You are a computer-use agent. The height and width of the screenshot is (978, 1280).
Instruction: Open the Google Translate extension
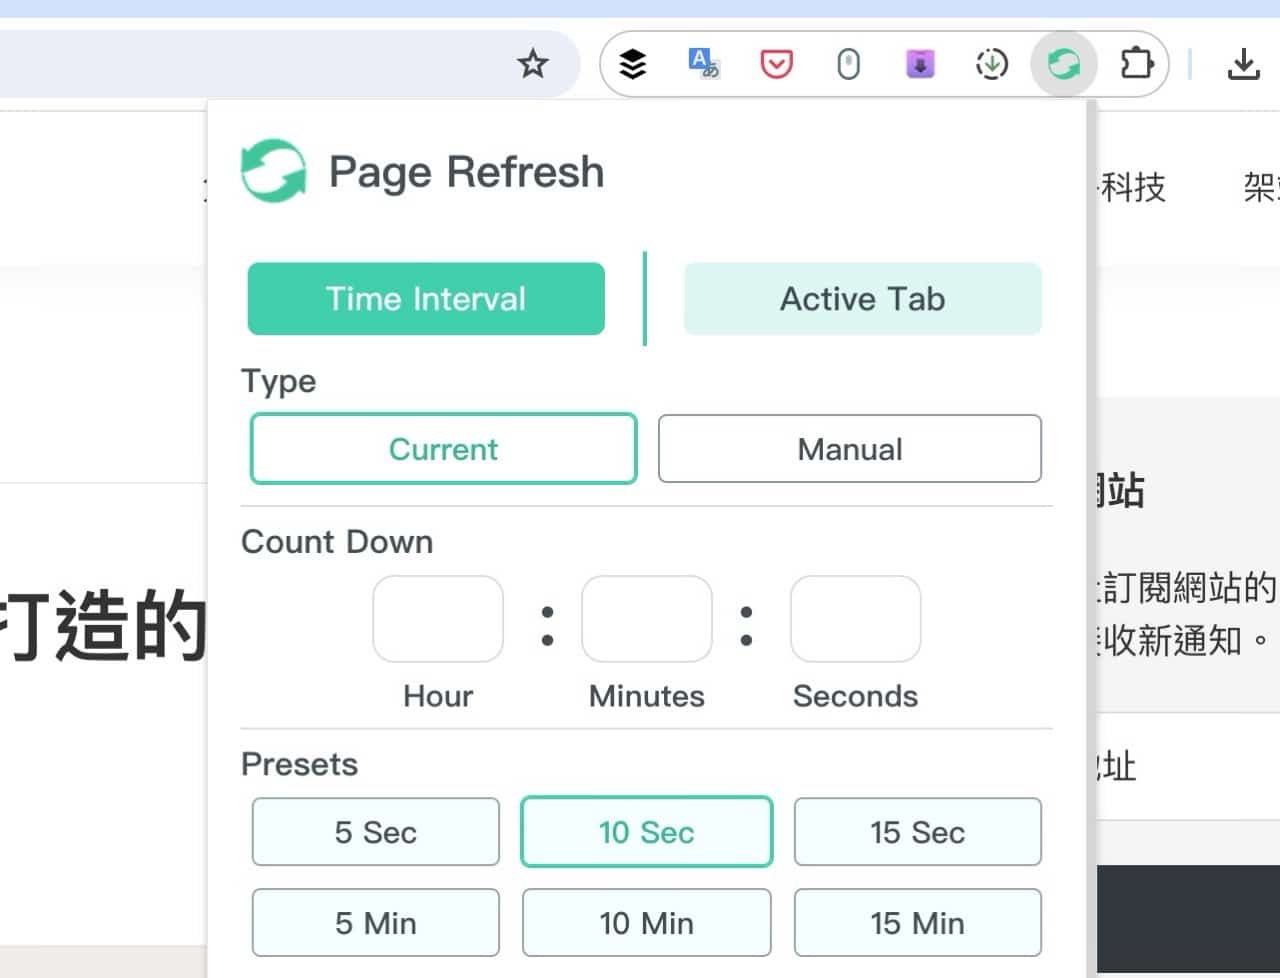pyautogui.click(x=703, y=63)
